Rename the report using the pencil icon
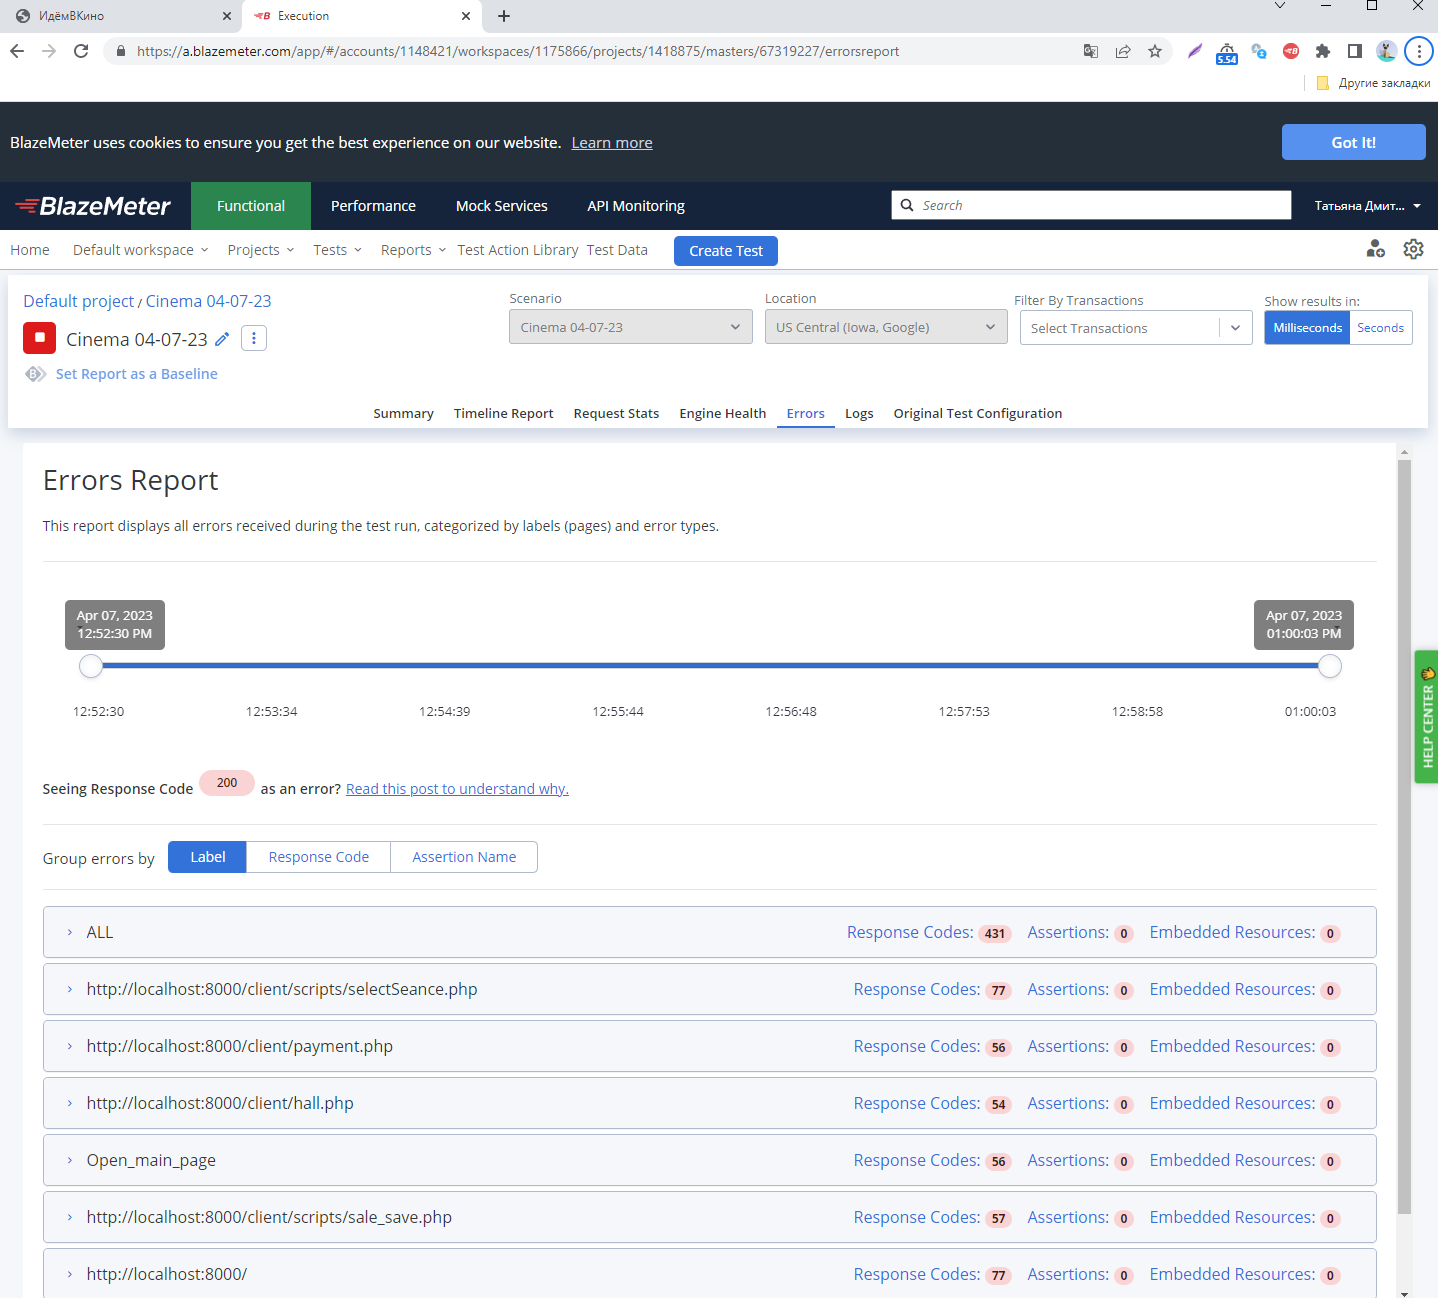This screenshot has width=1438, height=1298. [222, 339]
